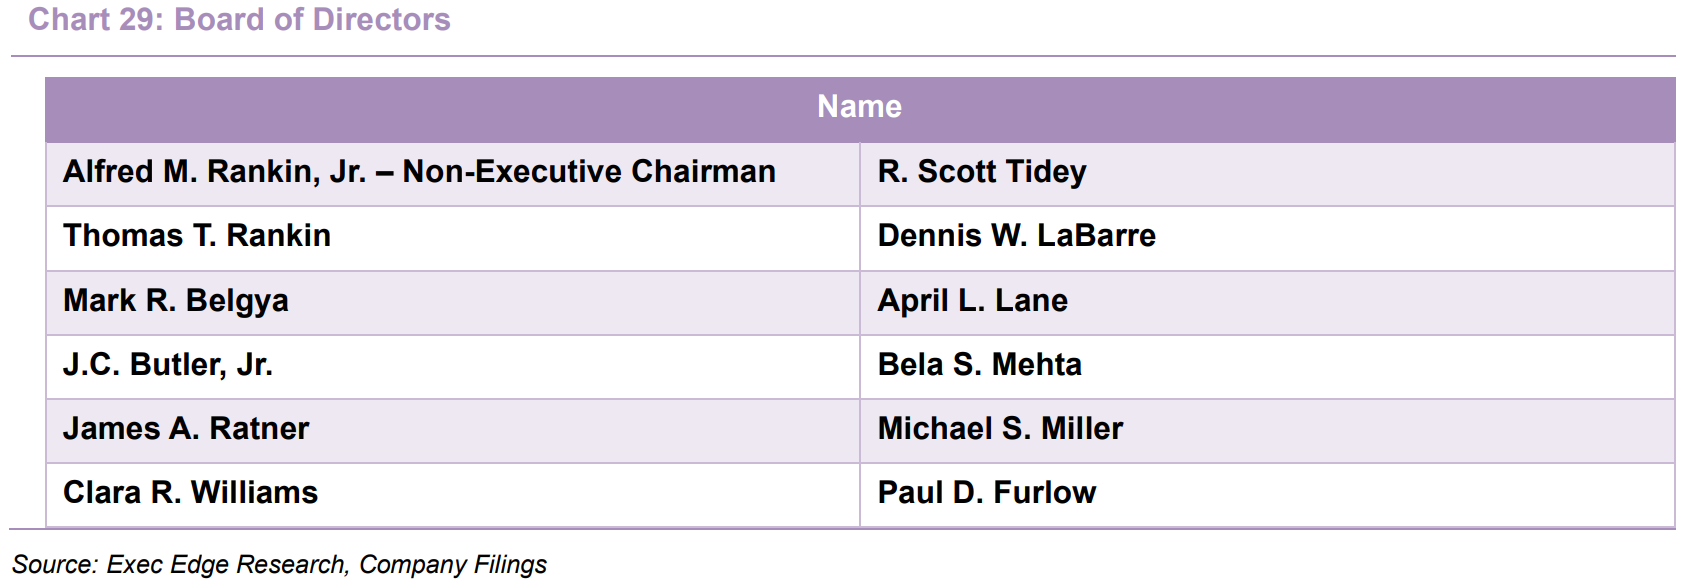Viewport: 1687px width, 585px height.
Task: Select the April L. Lane cell
Action: tap(1267, 302)
